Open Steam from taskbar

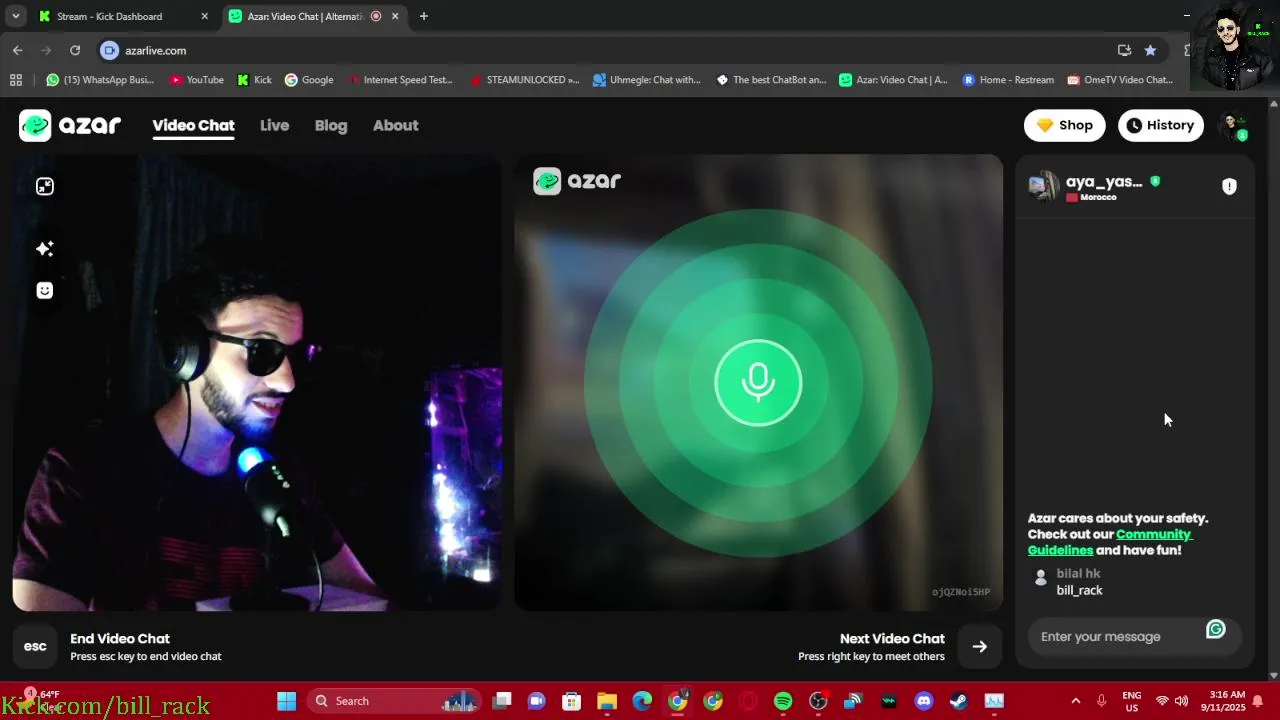[x=959, y=701]
